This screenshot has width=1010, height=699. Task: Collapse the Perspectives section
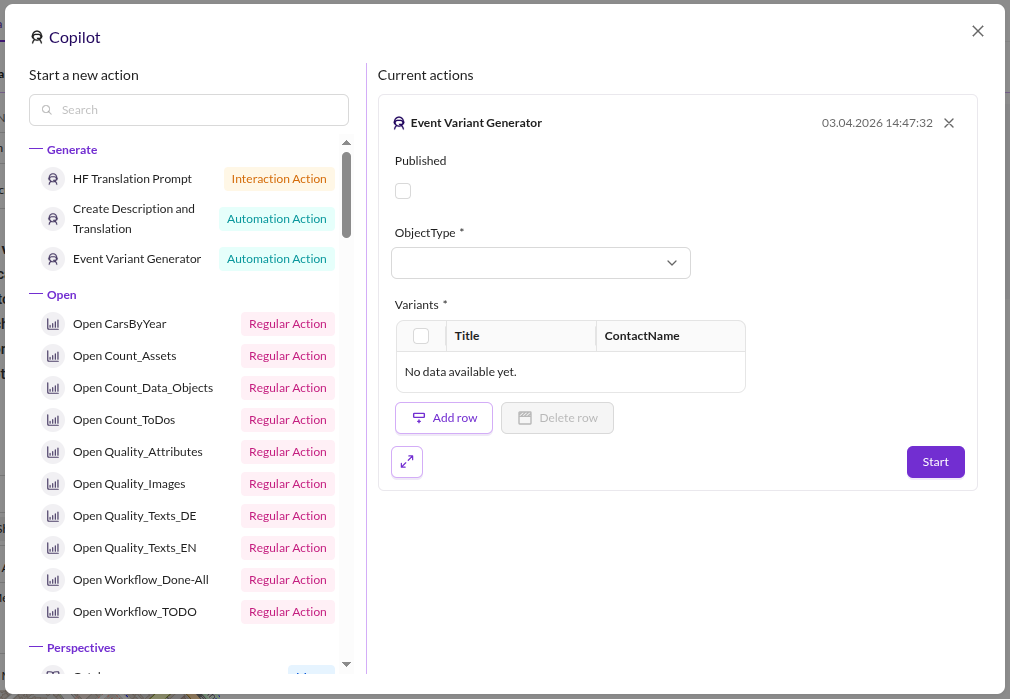[x=72, y=647]
